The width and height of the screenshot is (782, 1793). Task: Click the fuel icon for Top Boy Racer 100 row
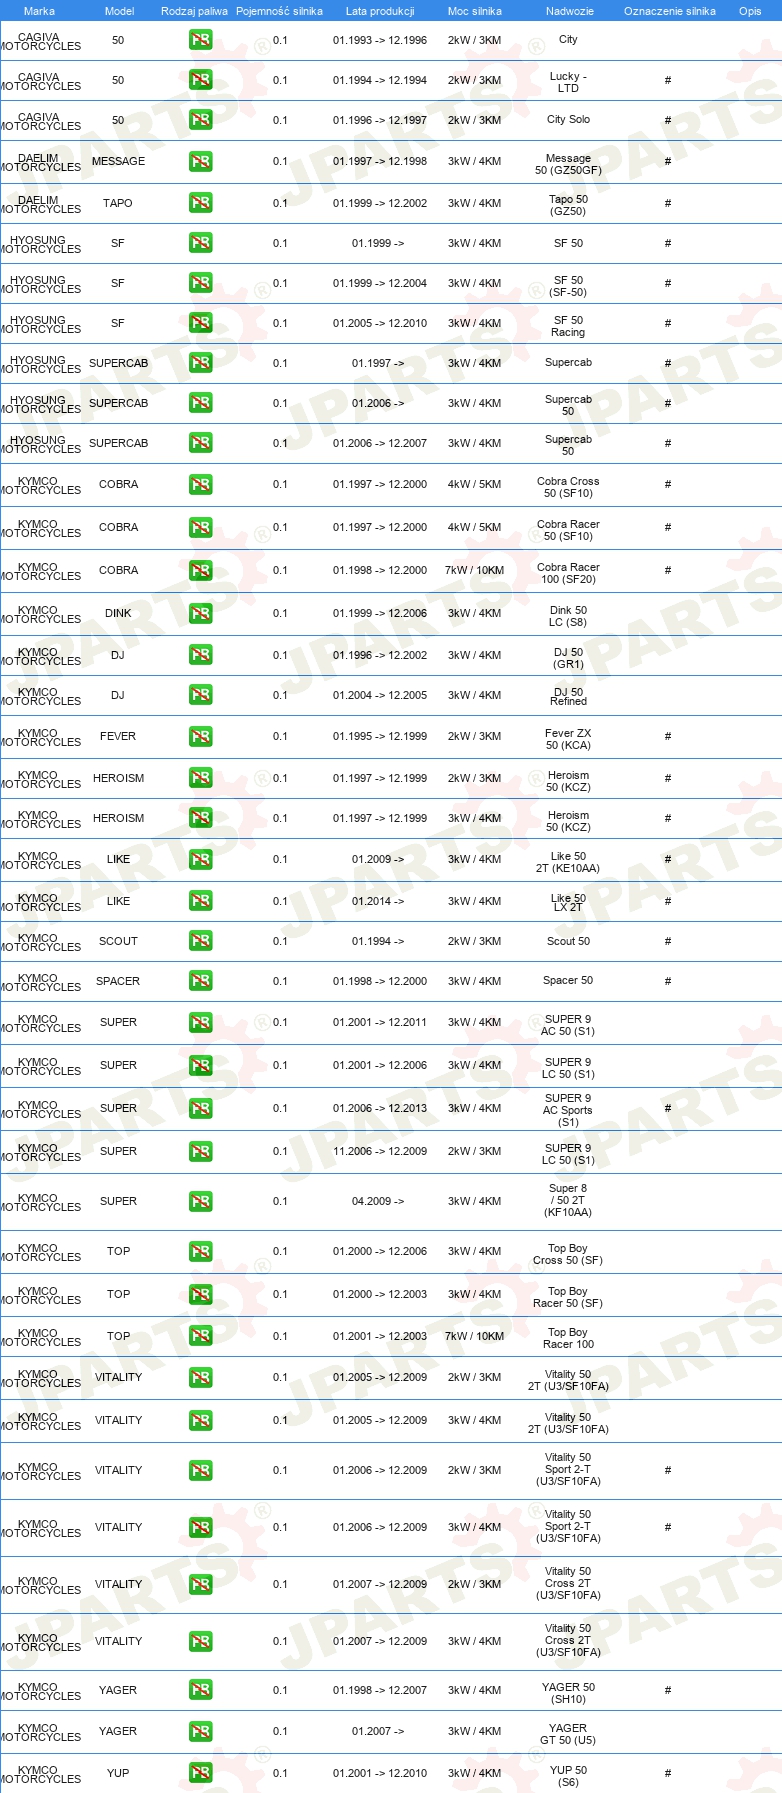tap(200, 1336)
